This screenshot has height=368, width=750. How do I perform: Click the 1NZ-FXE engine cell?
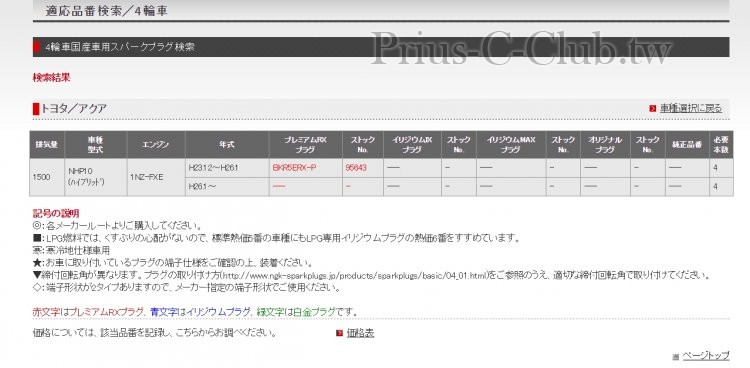tap(156, 177)
